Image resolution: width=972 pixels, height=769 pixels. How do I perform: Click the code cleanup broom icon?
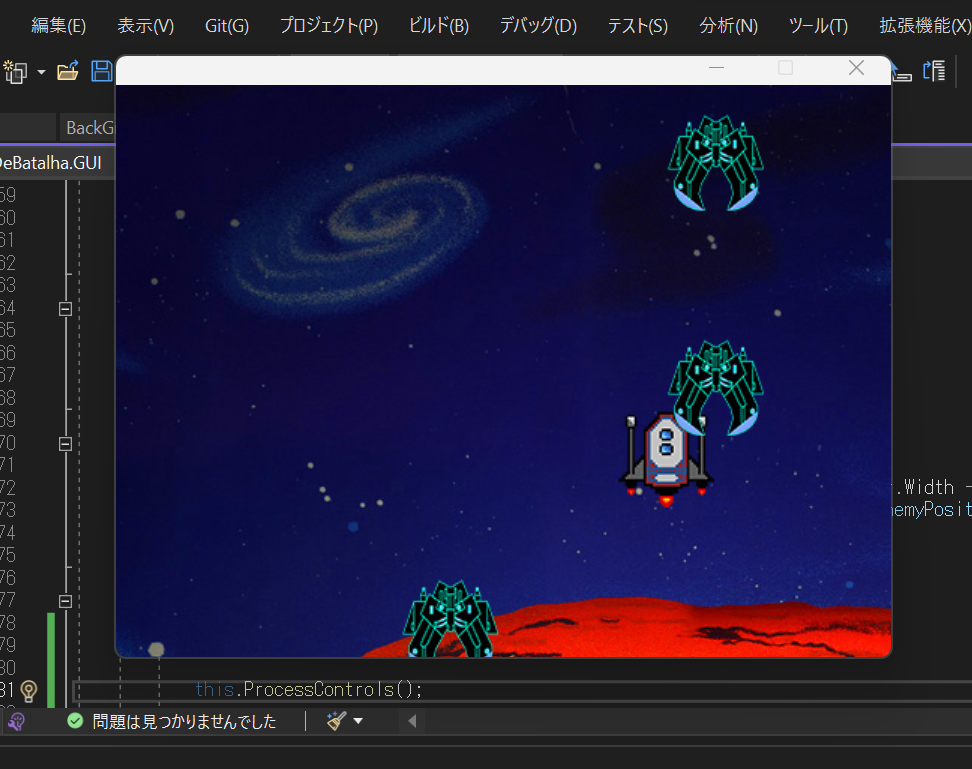pos(336,721)
